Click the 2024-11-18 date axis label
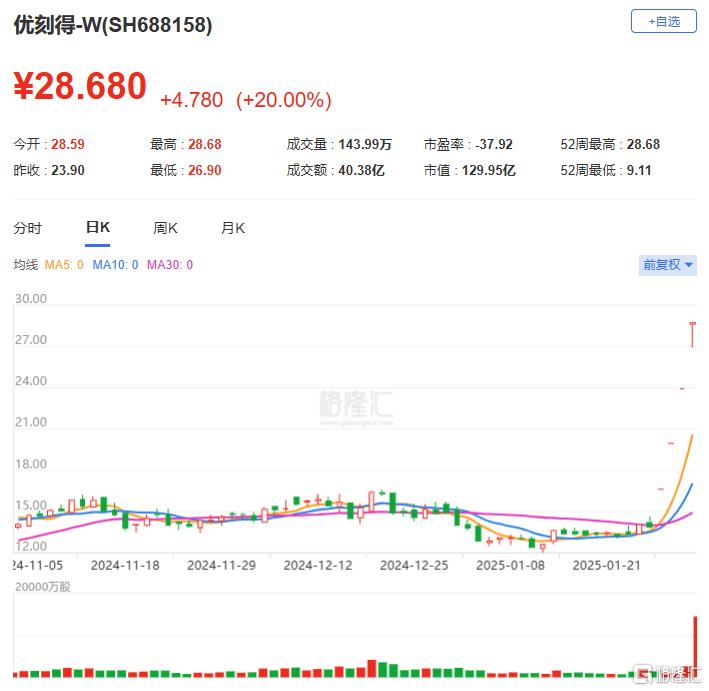This screenshot has height=691, width=709. [125, 565]
